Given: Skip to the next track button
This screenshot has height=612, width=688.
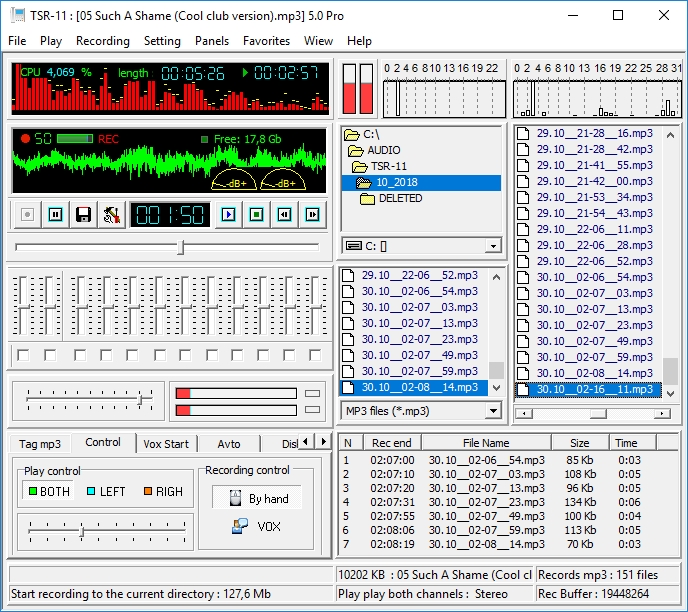Looking at the screenshot, I should coord(312,215).
